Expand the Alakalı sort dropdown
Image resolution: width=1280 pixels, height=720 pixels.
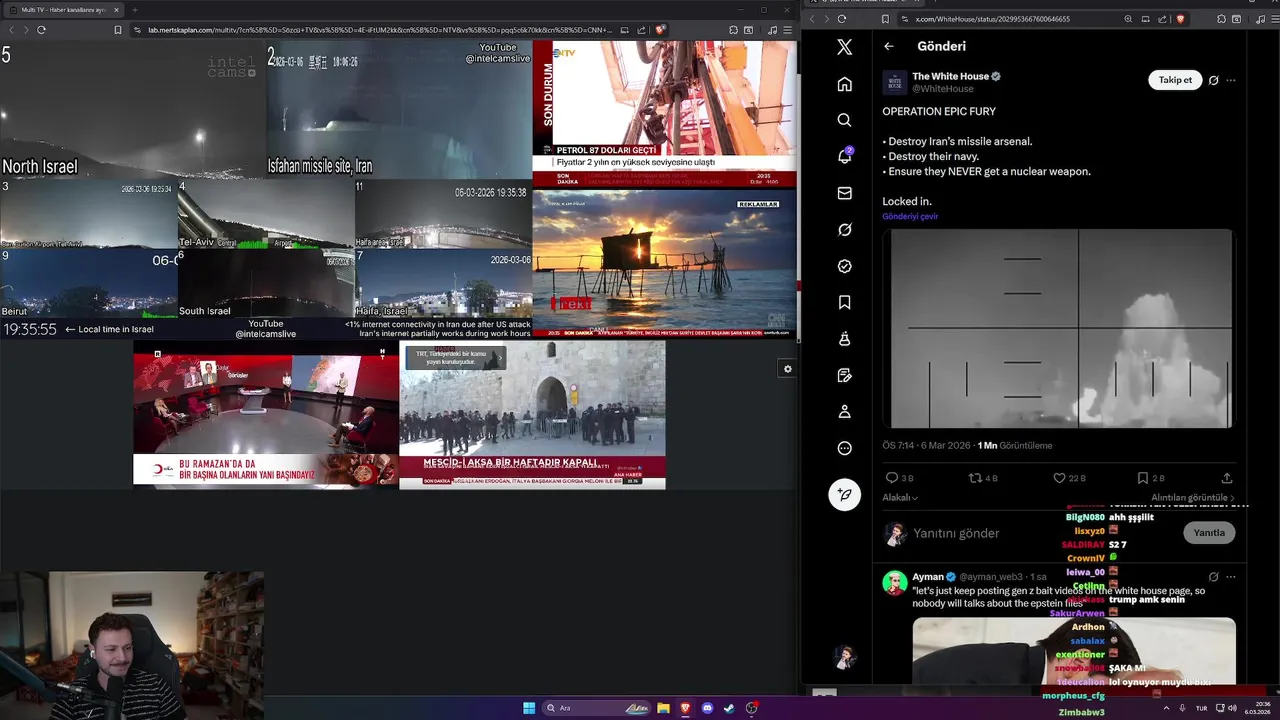(x=900, y=497)
